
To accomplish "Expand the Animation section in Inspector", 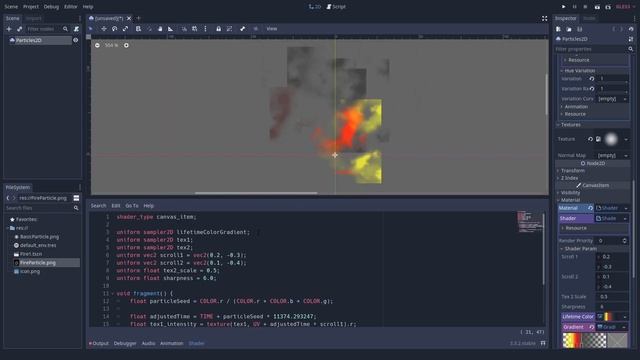I will pyautogui.click(x=576, y=107).
